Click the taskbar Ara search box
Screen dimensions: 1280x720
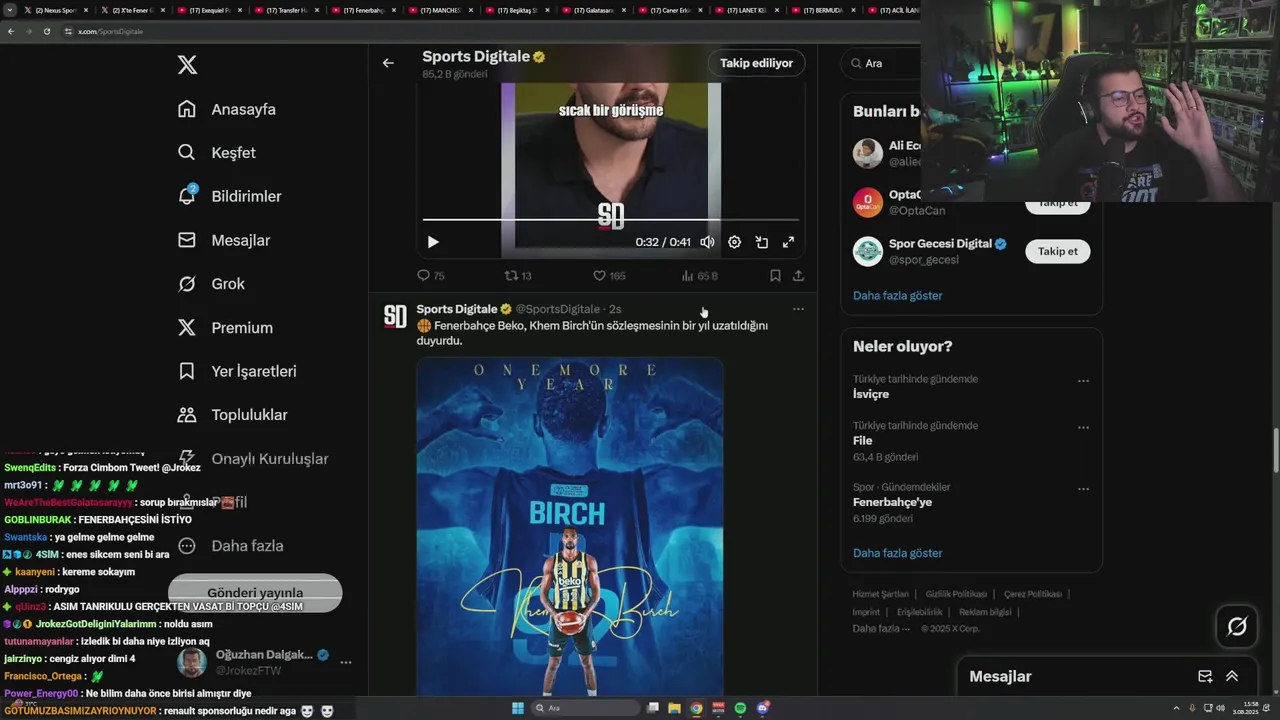tap(585, 708)
